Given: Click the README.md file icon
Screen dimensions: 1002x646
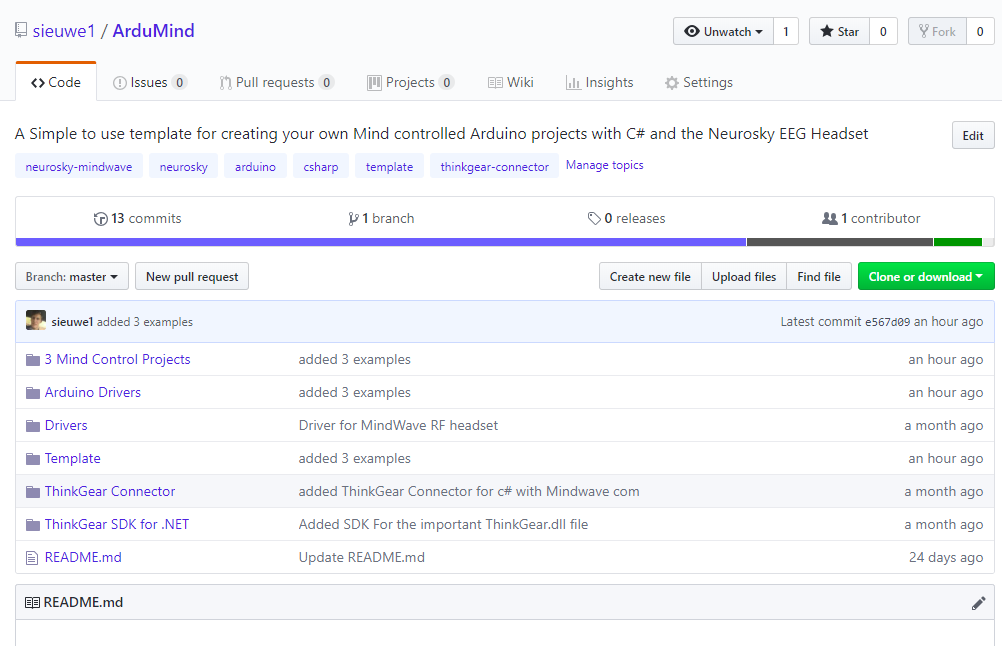Looking at the screenshot, I should click(x=33, y=558).
